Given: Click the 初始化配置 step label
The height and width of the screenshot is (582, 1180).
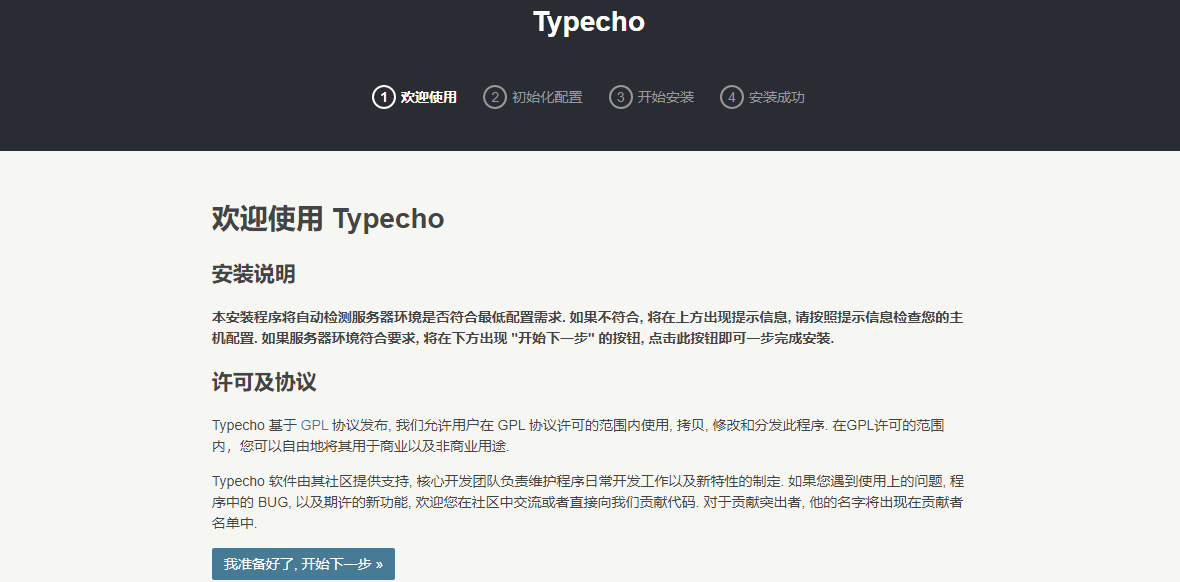Looking at the screenshot, I should (x=547, y=97).
